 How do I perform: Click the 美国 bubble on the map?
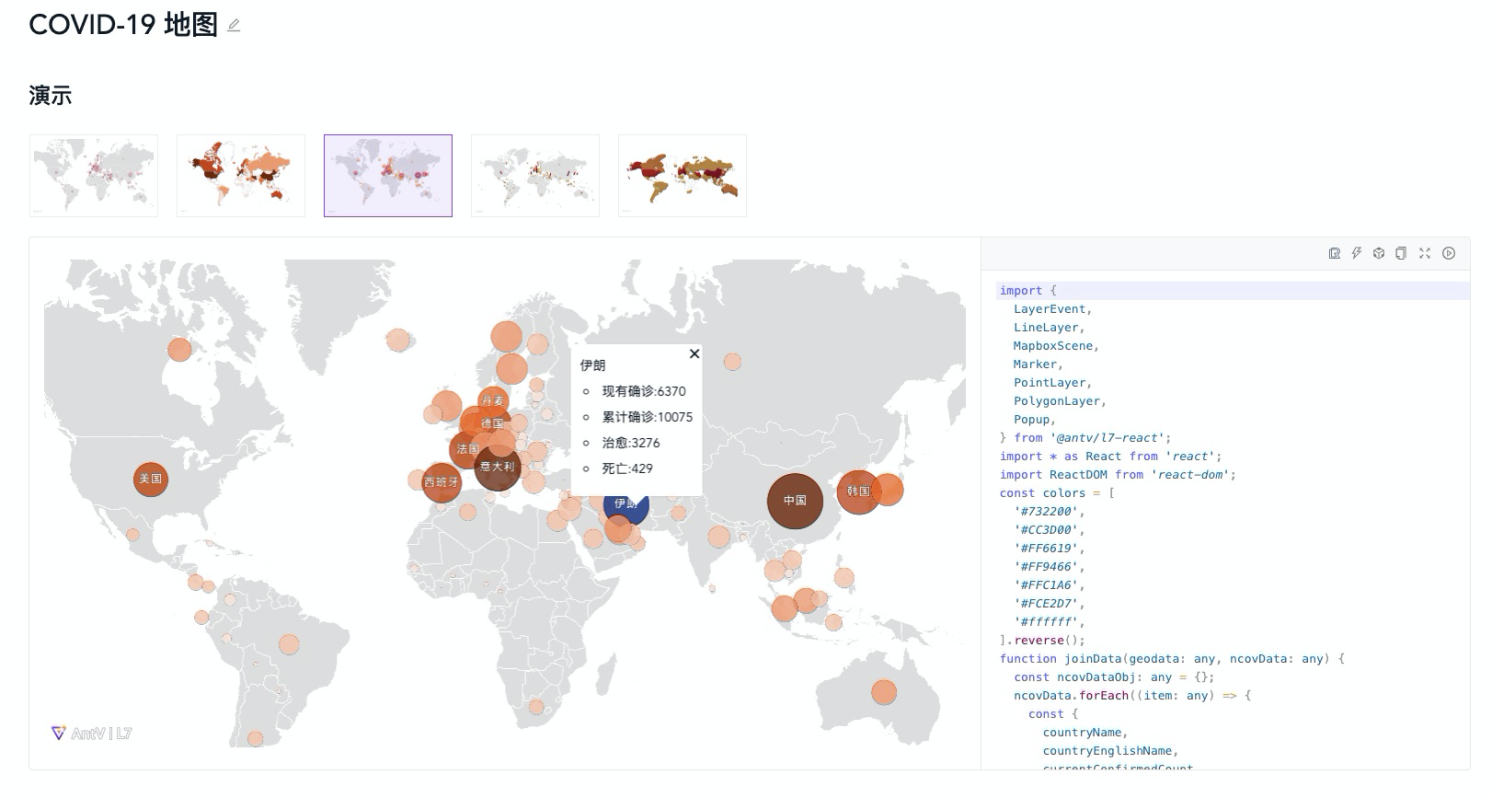151,479
